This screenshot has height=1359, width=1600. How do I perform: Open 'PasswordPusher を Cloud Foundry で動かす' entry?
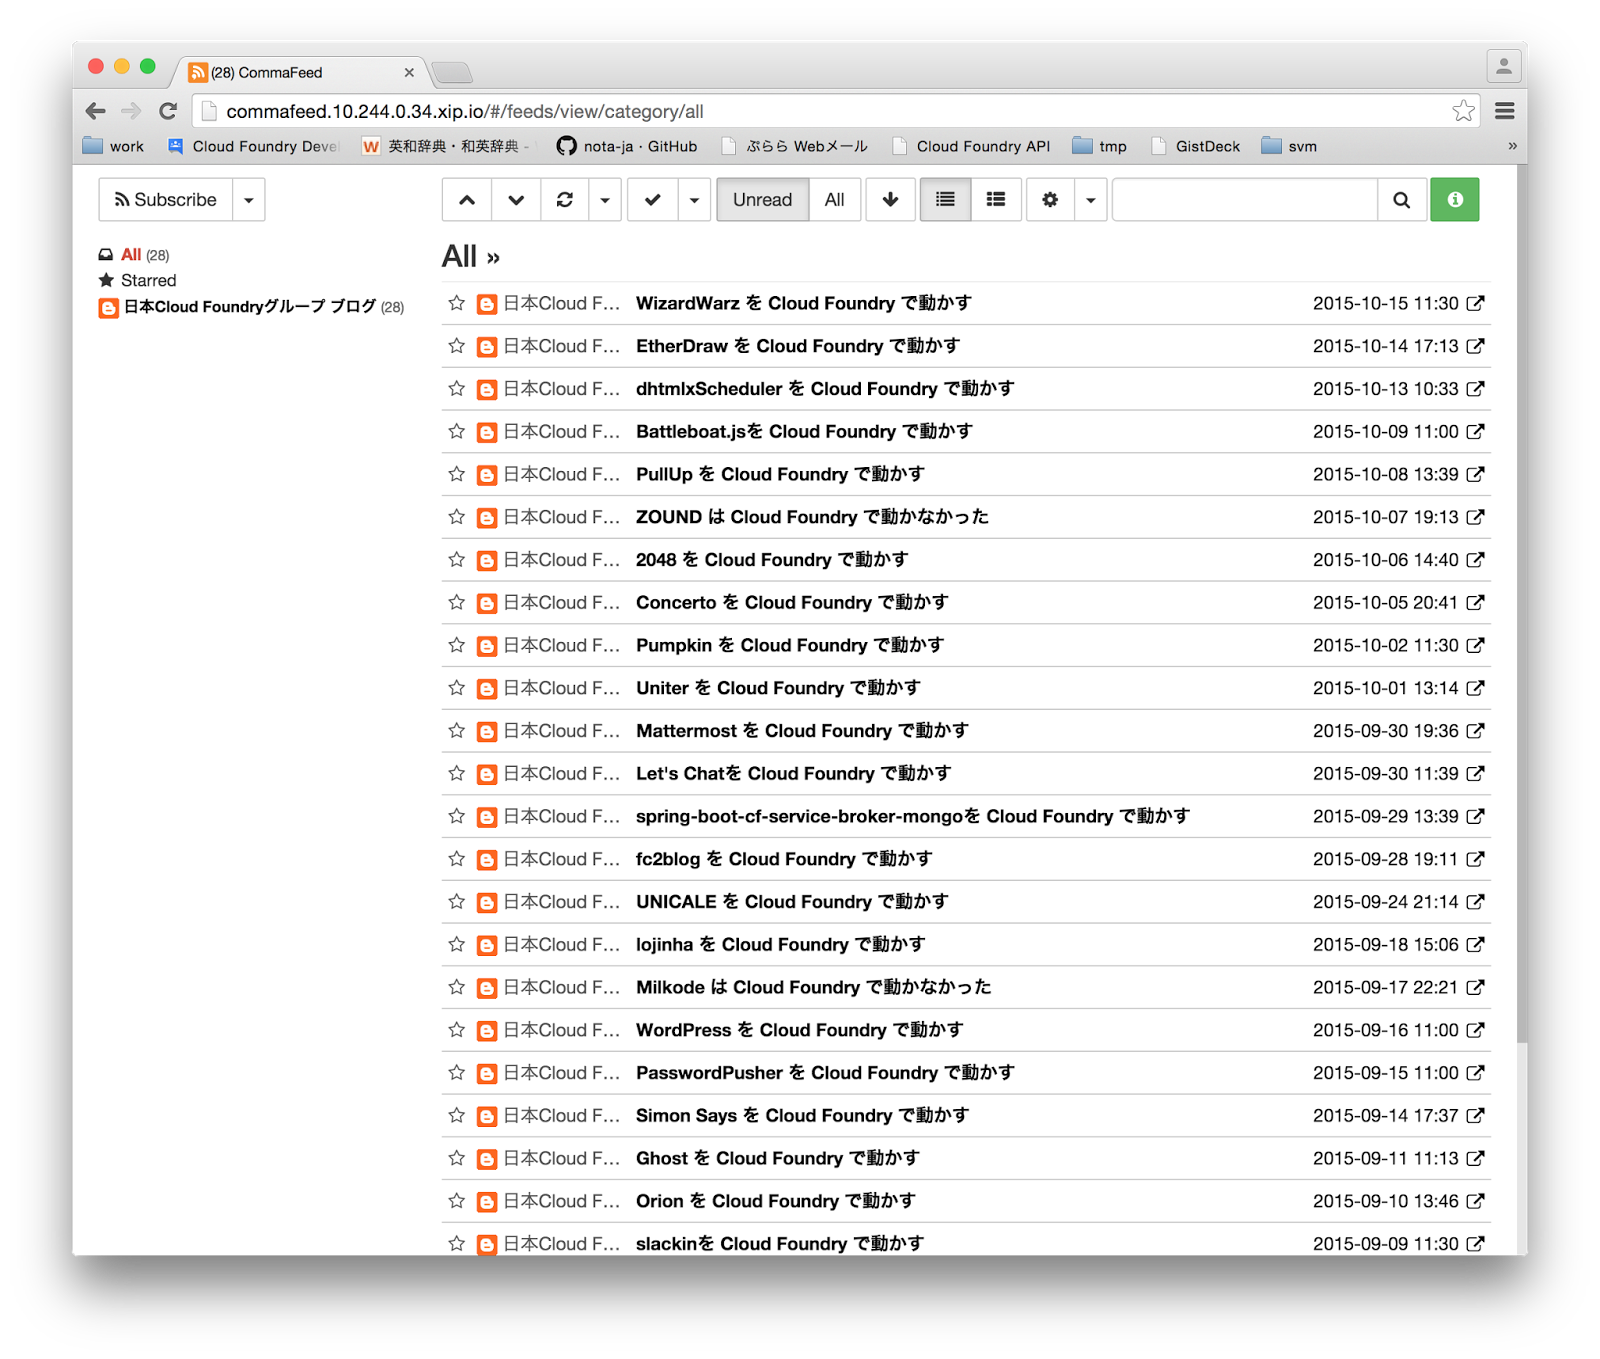point(825,1073)
